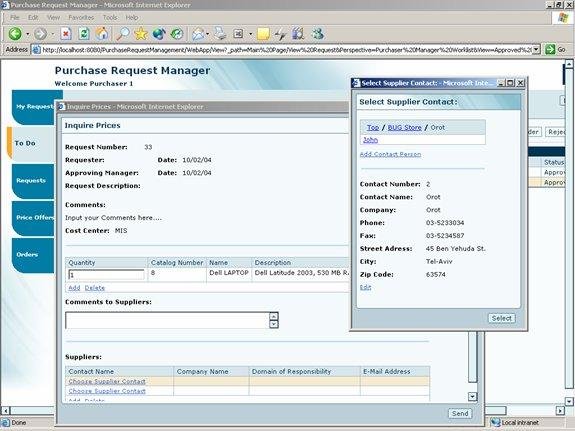This screenshot has height=431, width=575.
Task: Click the lightning bolt toolbar icon
Action: click(281, 34)
